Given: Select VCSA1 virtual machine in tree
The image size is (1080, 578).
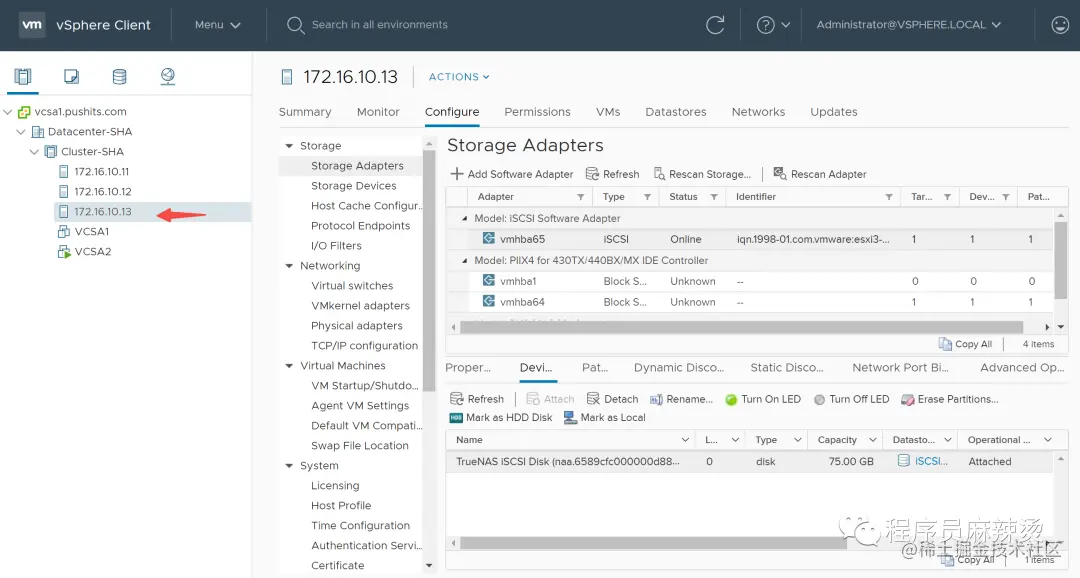Looking at the screenshot, I should (x=92, y=231).
